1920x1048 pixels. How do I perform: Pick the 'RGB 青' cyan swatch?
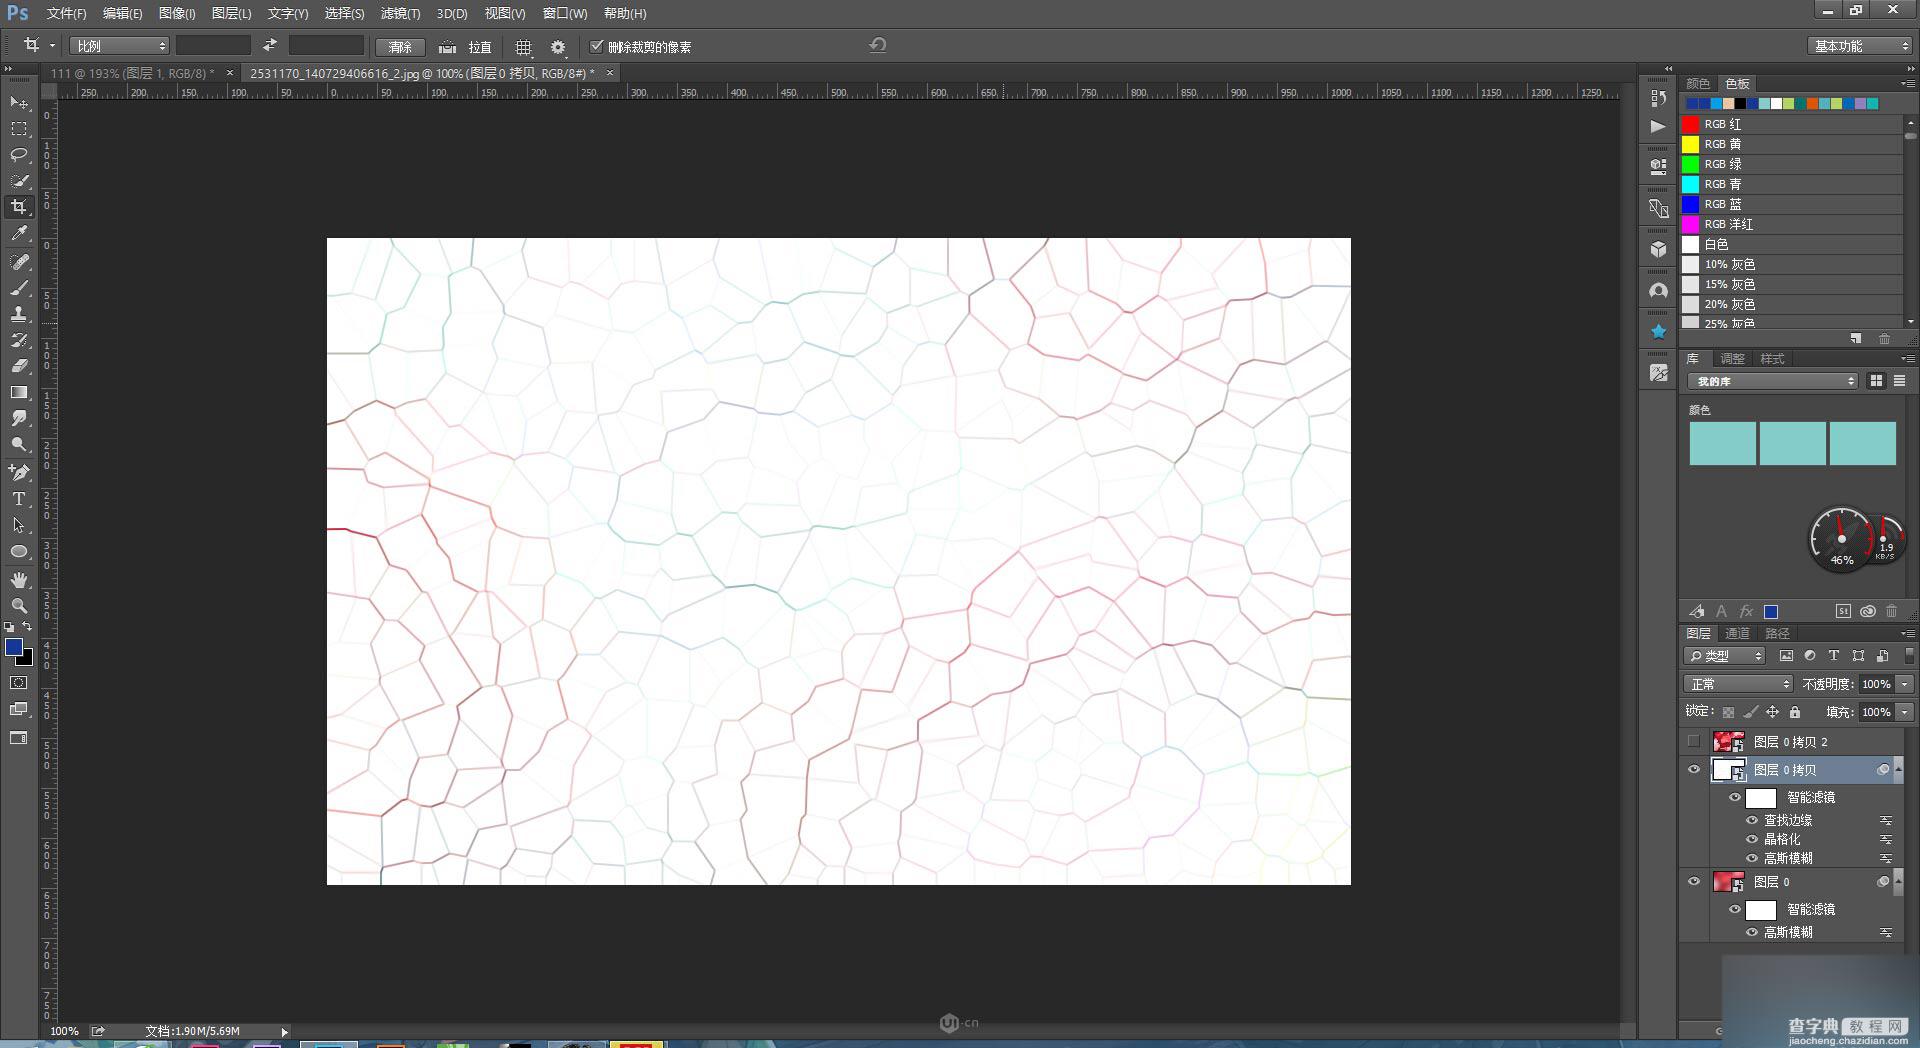point(1690,184)
